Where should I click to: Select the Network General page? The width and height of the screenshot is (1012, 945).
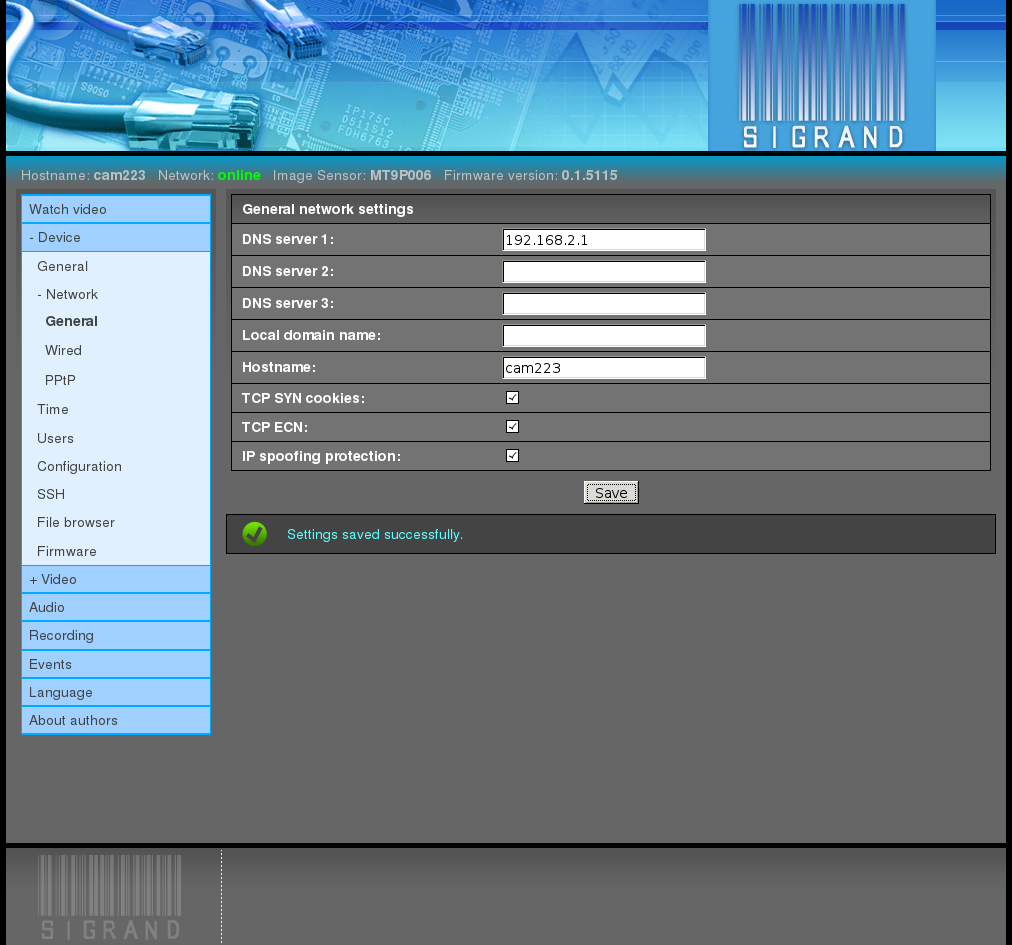72,321
